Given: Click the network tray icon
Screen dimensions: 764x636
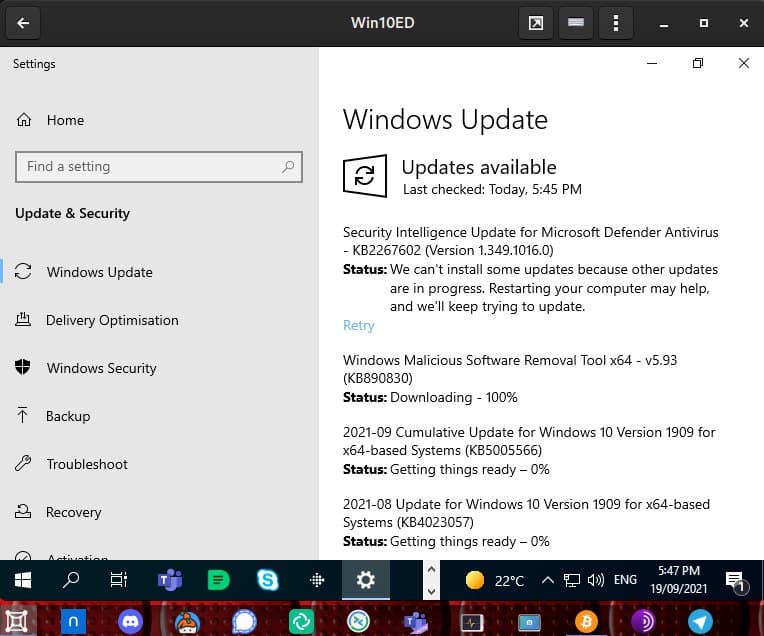Looking at the screenshot, I should 572,580.
